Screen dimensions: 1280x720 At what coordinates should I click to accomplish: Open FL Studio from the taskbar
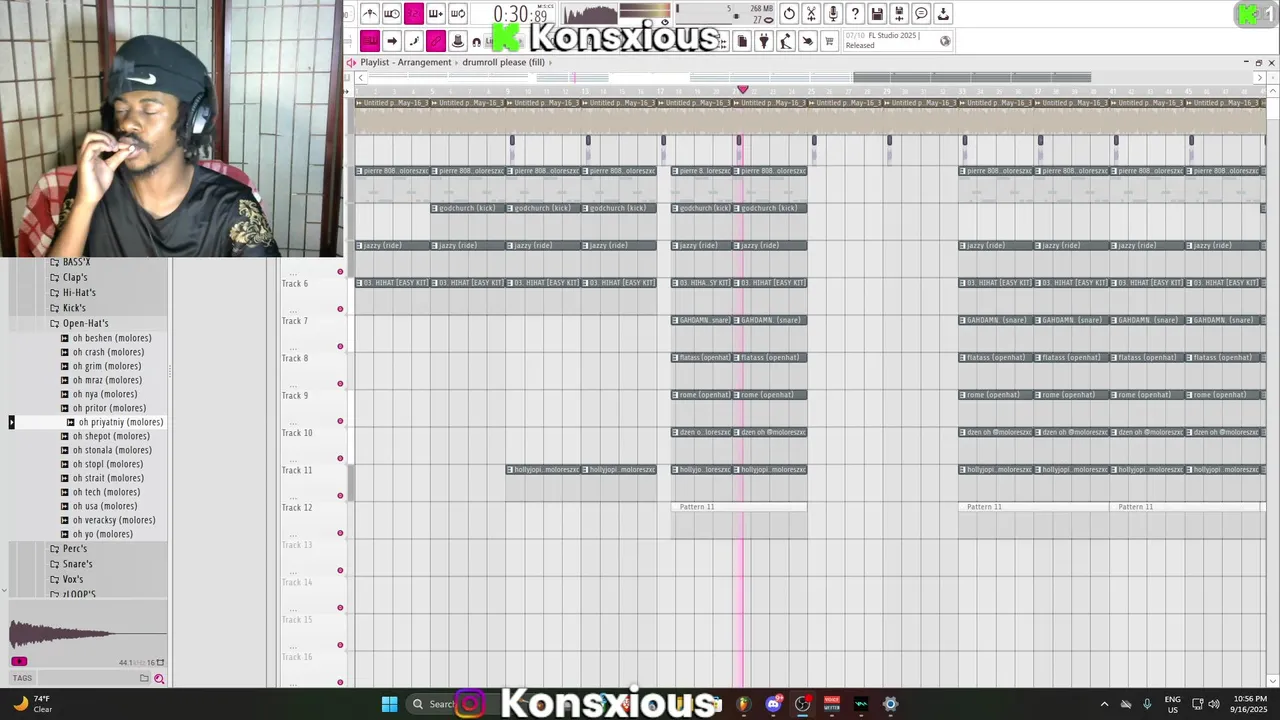coord(743,704)
